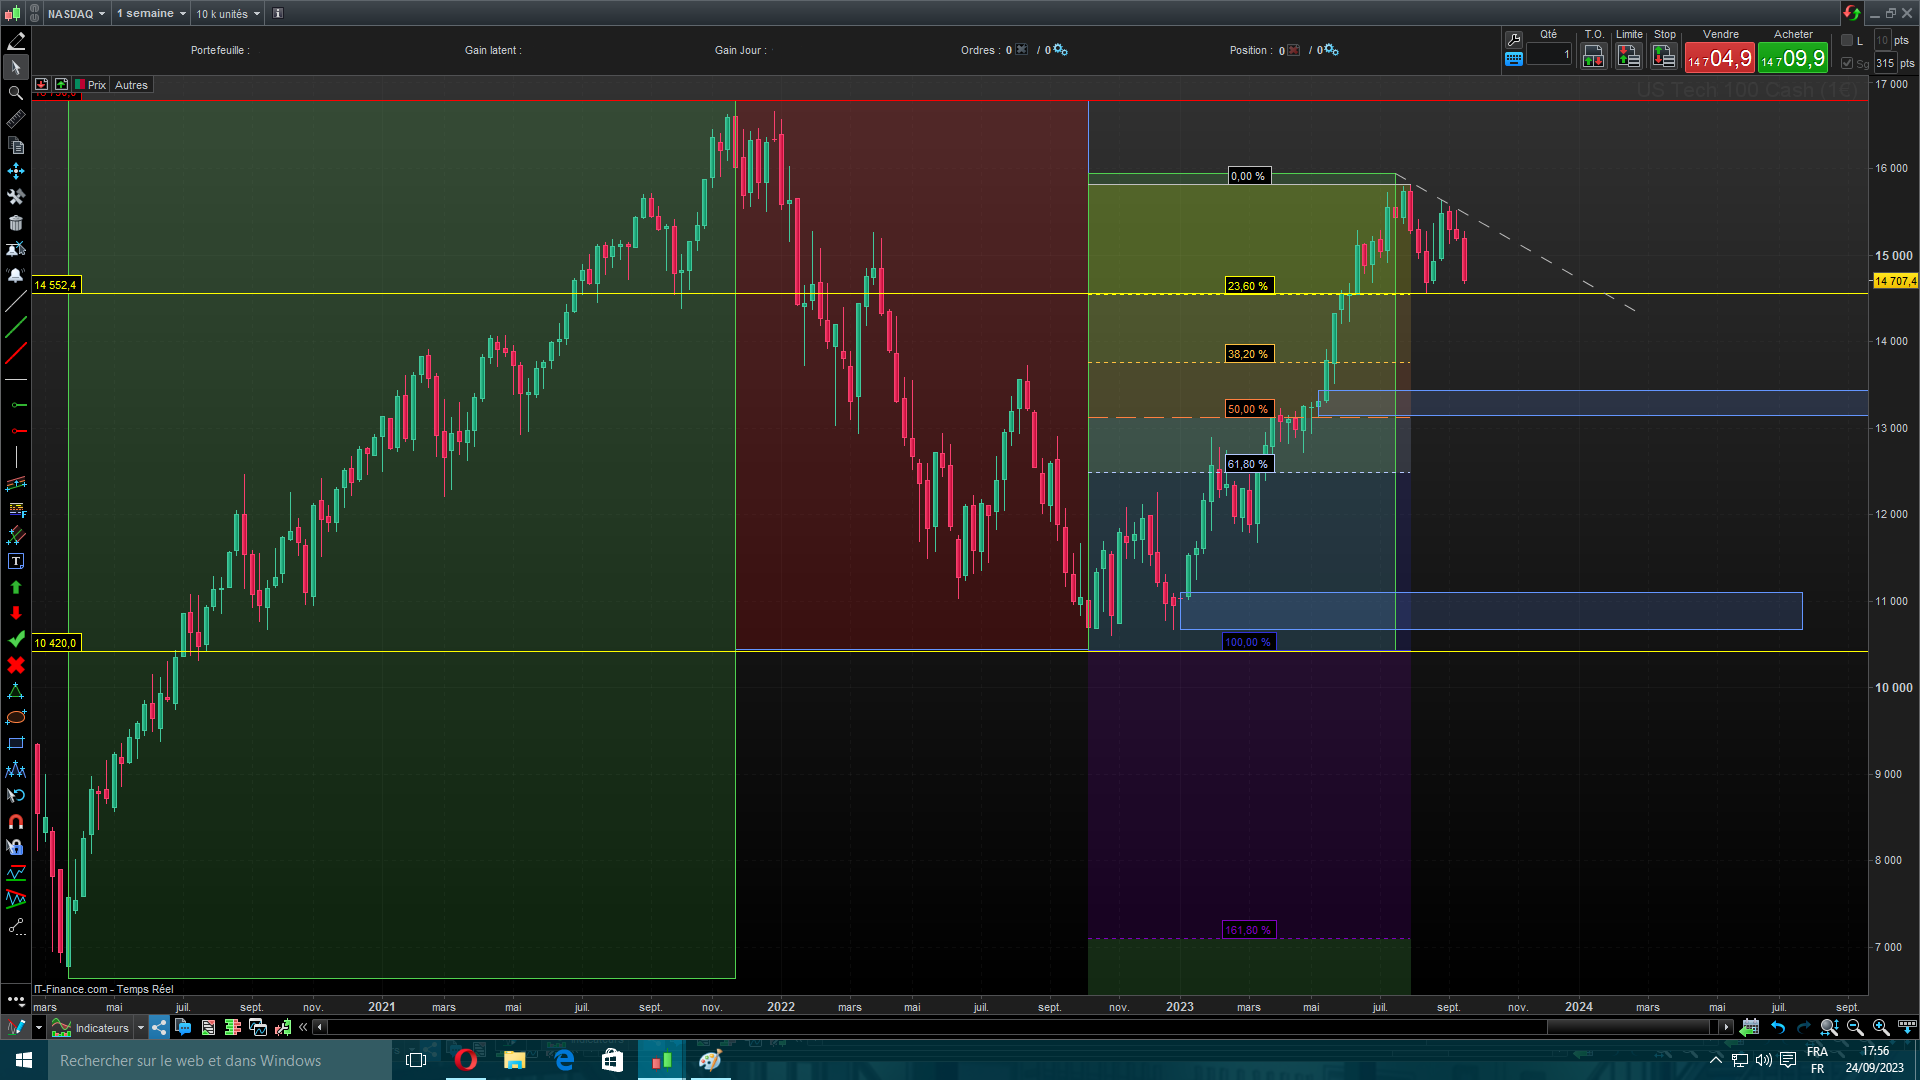The height and width of the screenshot is (1080, 1920).
Task: Open the NASDAQ instrument dropdown
Action: 76,14
